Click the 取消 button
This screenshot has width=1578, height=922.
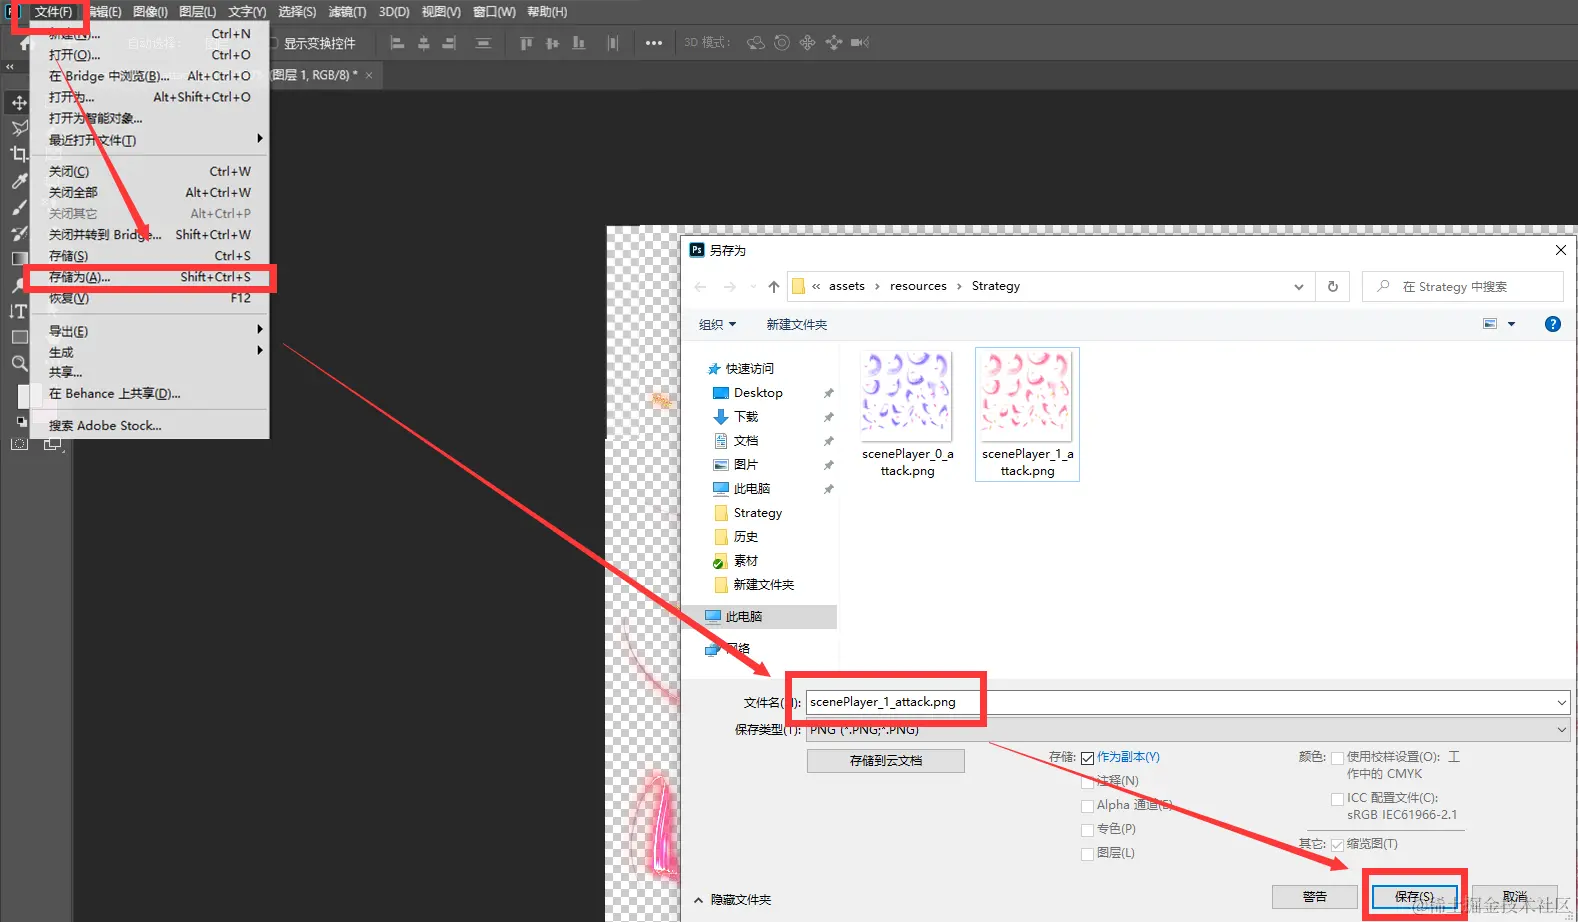click(x=1514, y=897)
